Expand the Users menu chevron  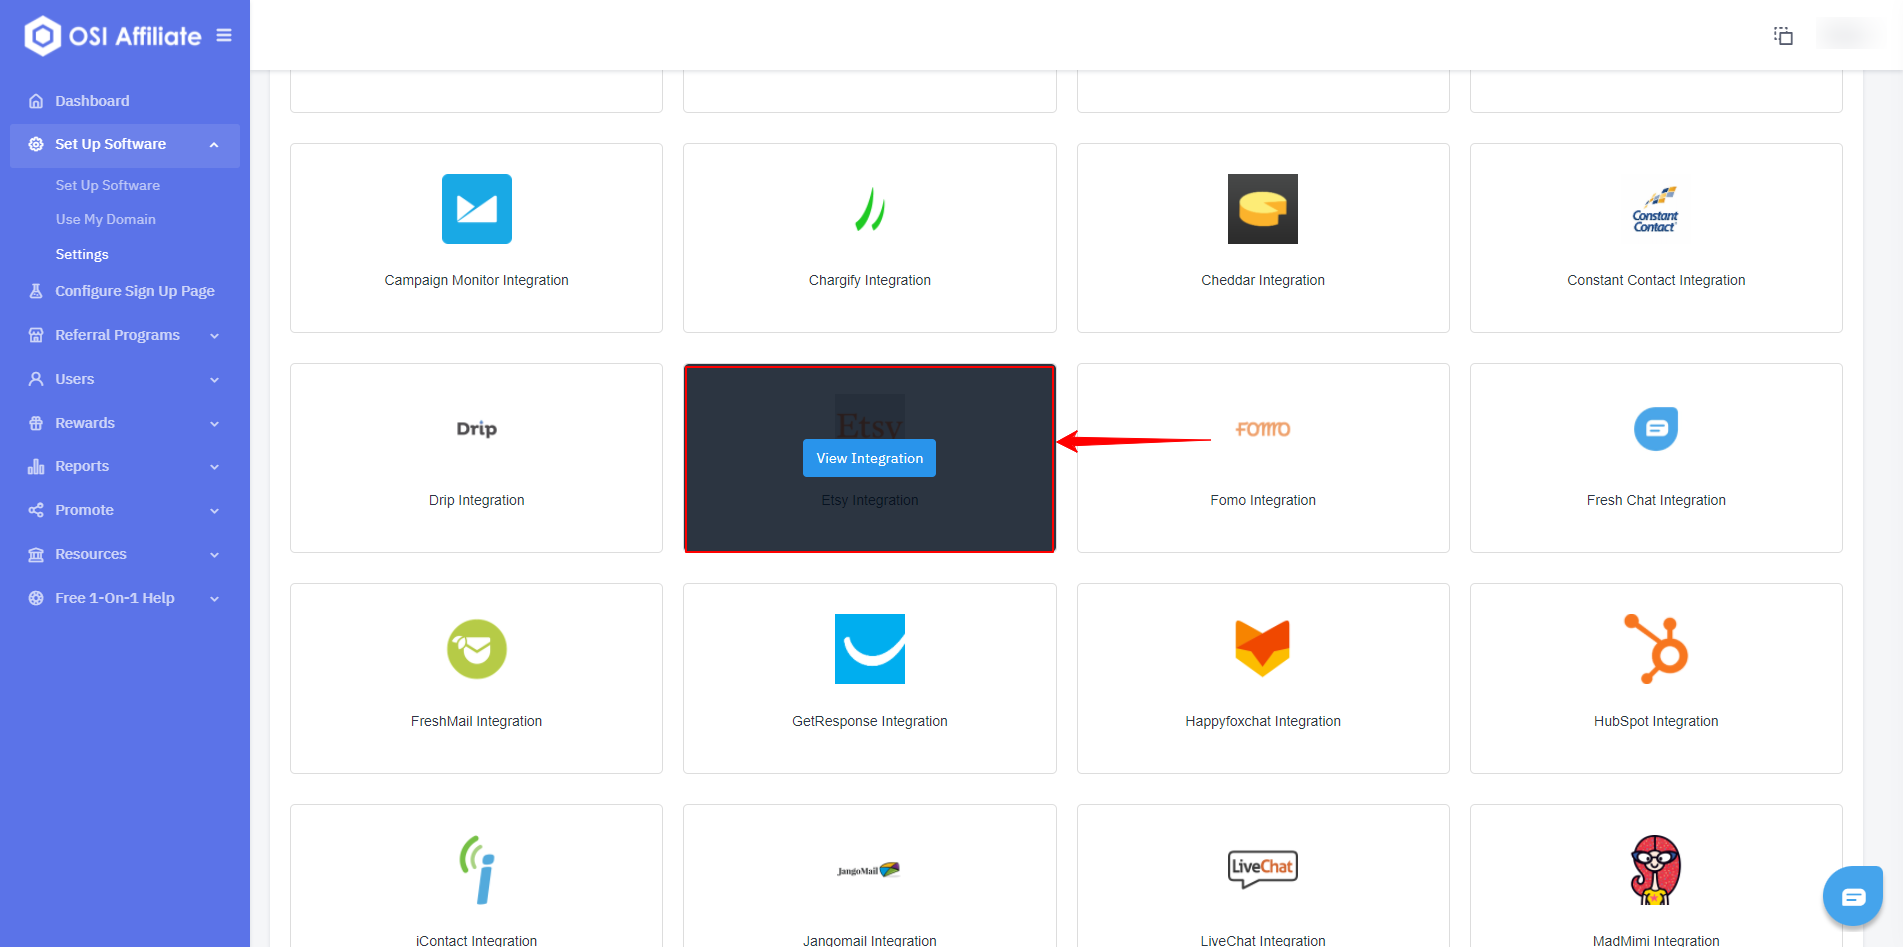[x=214, y=380]
